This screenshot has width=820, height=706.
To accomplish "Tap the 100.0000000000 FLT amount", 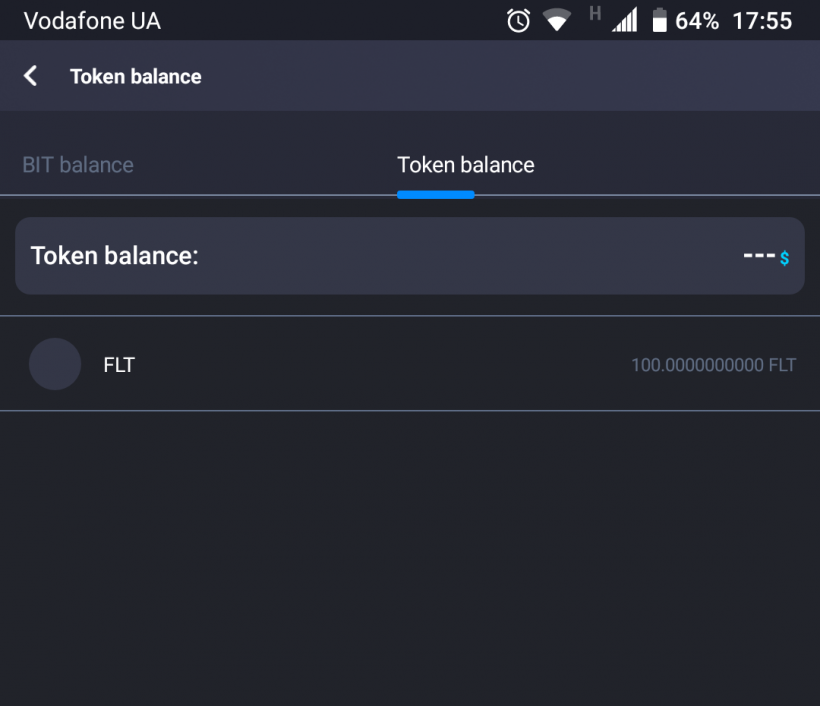I will coord(713,365).
